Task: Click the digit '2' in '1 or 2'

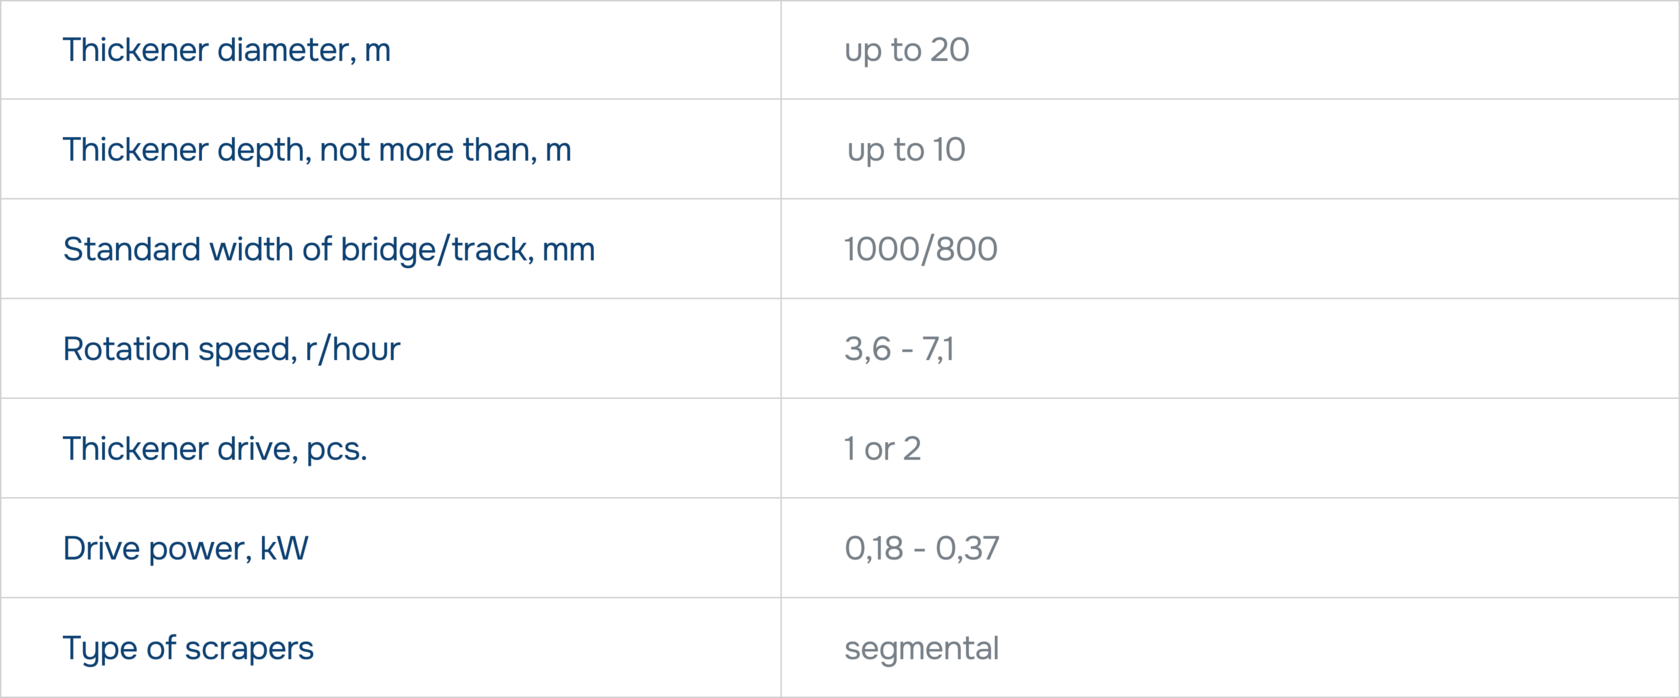Action: pos(911,449)
